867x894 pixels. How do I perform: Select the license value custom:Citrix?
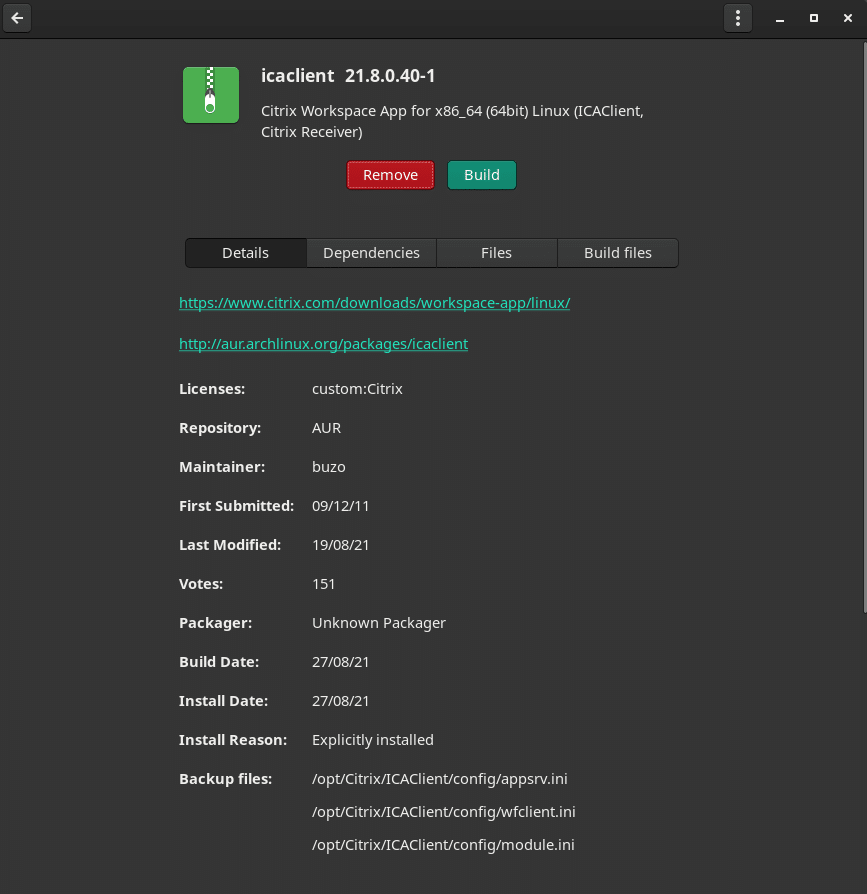[357, 389]
